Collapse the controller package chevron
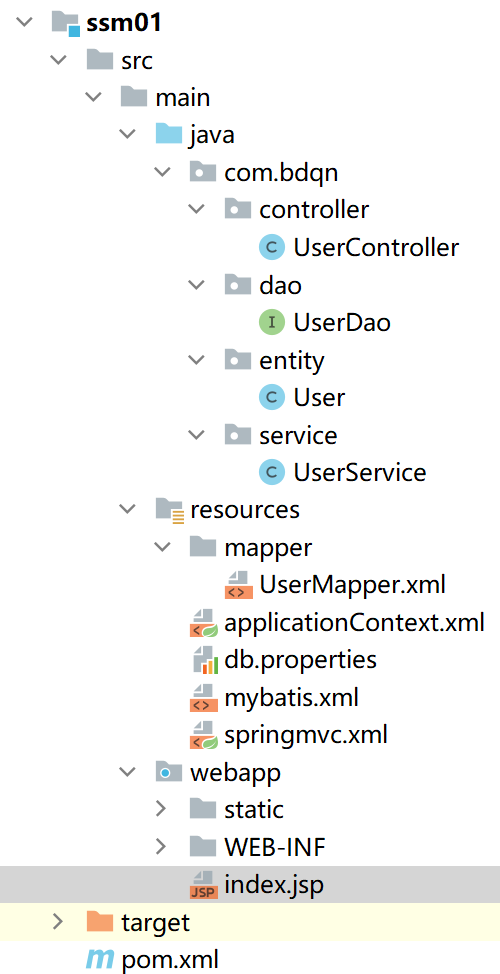 point(197,210)
